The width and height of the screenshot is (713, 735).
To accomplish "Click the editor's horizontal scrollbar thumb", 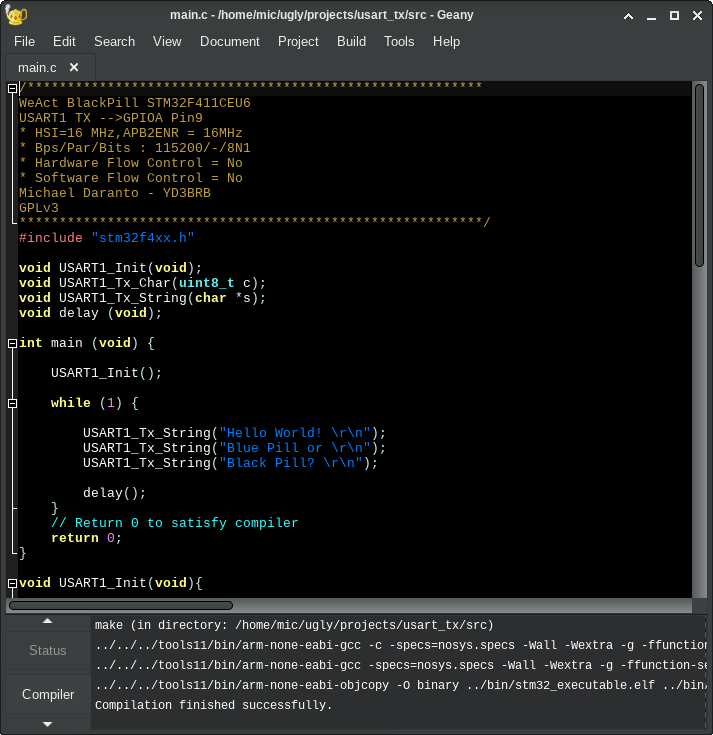I will click(x=122, y=605).
